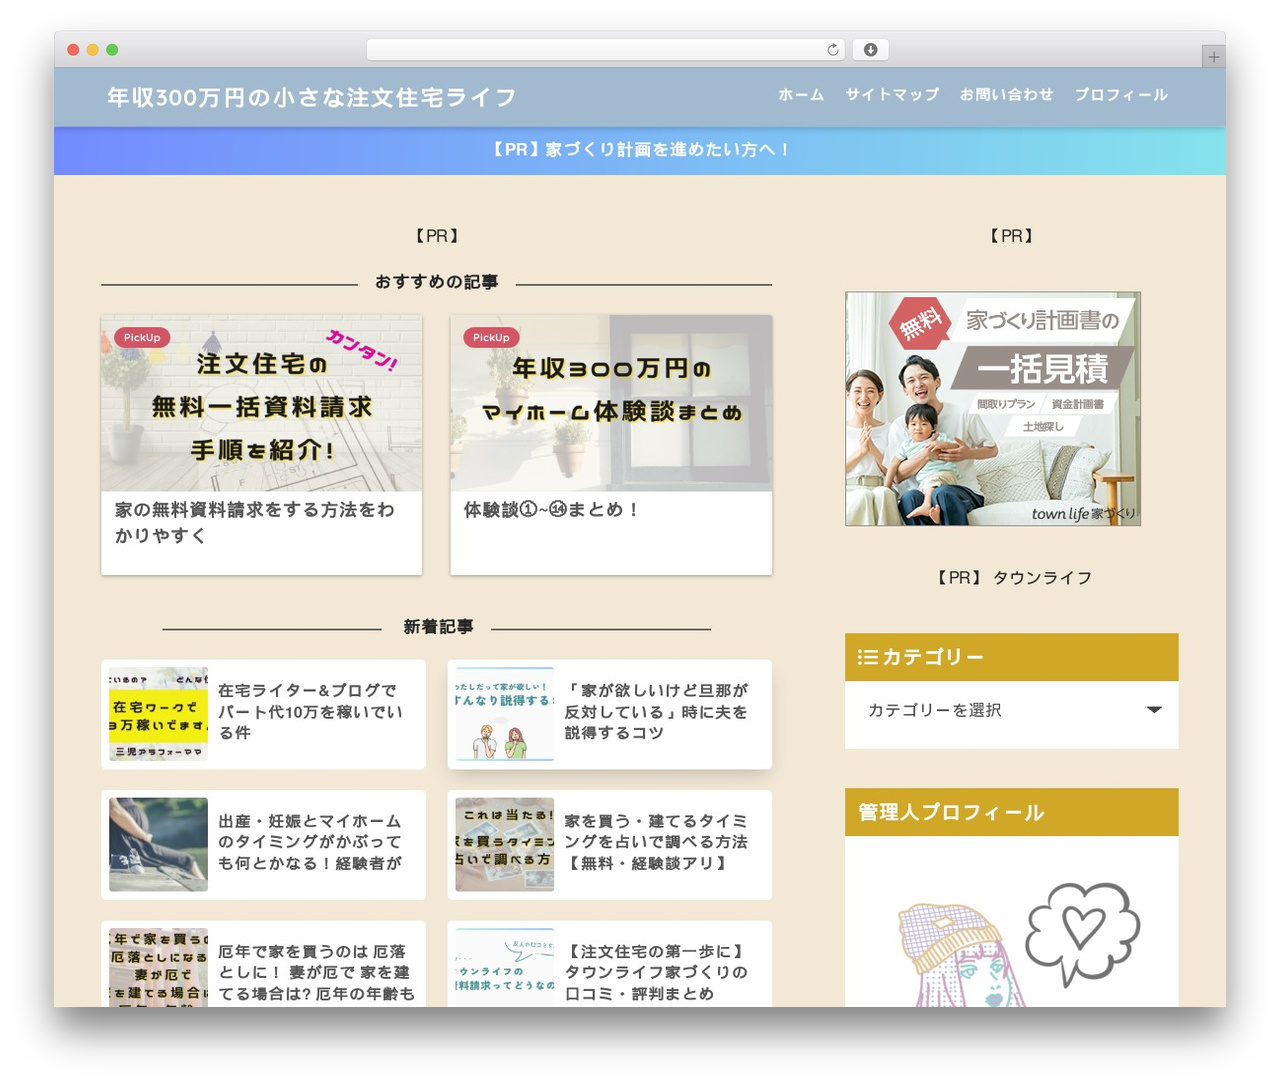Open the マイホーム体験談まとめ pickup card image

click(x=611, y=403)
